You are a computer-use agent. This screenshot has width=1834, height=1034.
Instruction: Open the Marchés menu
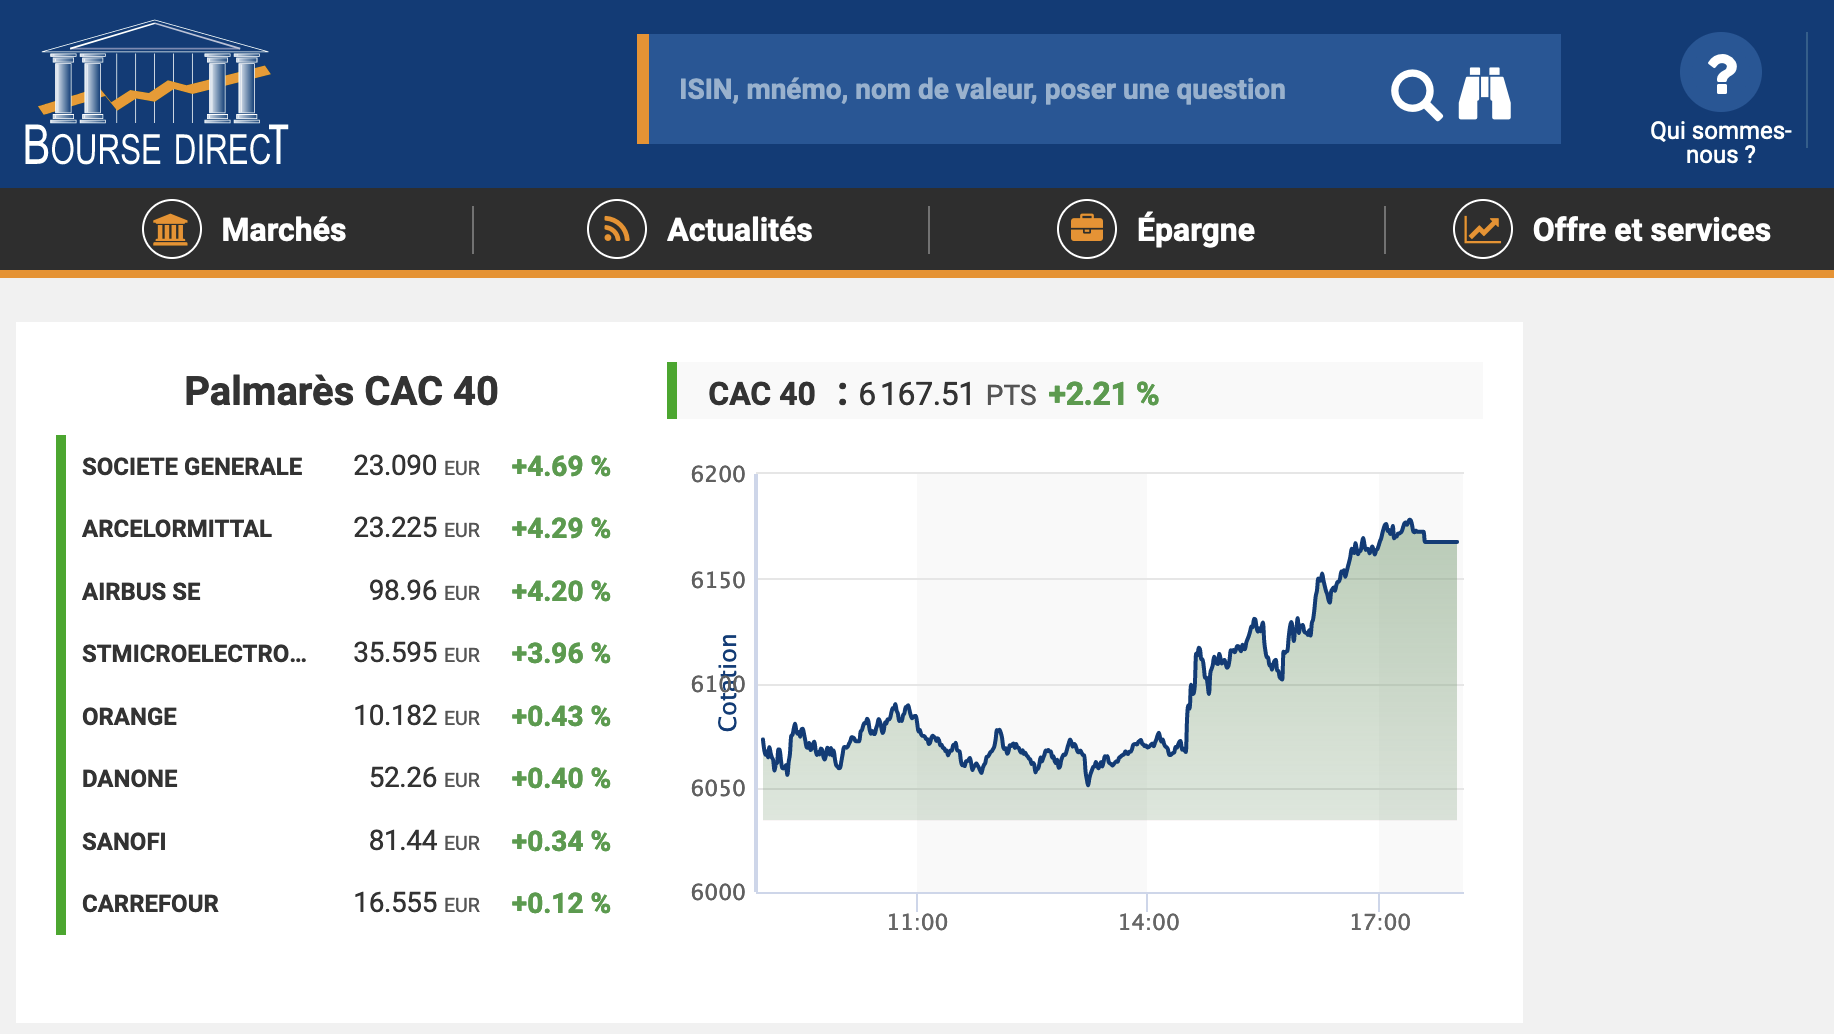pyautogui.click(x=284, y=230)
